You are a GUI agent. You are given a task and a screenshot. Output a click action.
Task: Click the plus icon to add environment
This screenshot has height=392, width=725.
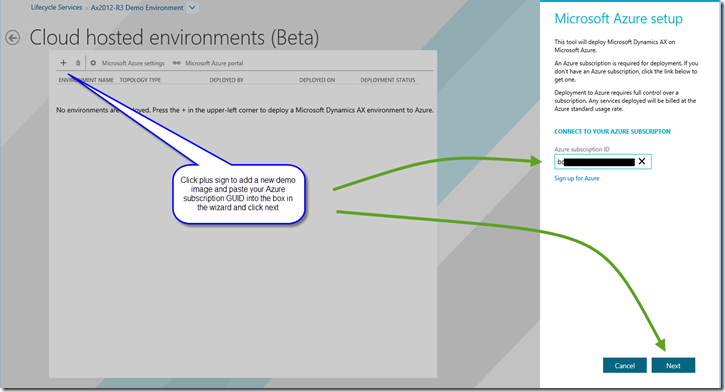(63, 63)
